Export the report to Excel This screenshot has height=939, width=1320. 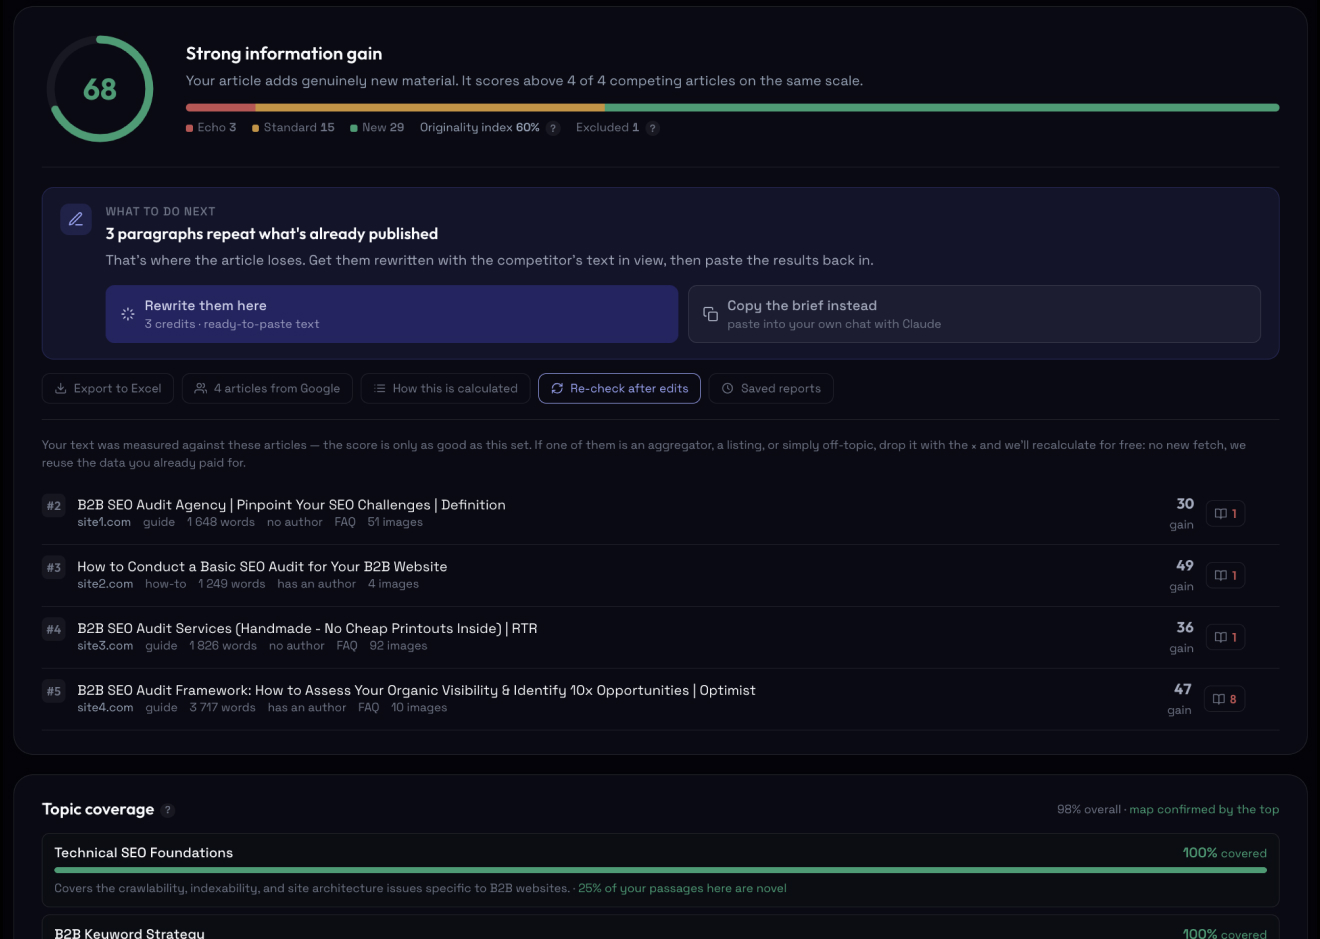108,388
